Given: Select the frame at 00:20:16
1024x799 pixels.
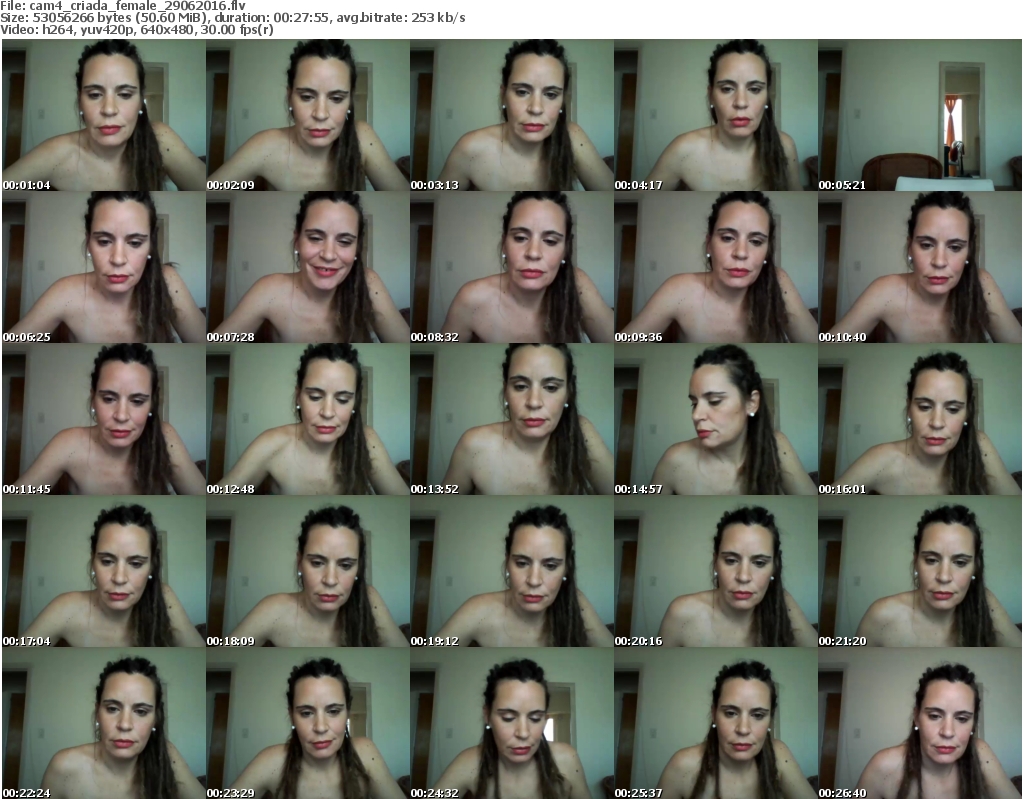Looking at the screenshot, I should click(x=716, y=571).
